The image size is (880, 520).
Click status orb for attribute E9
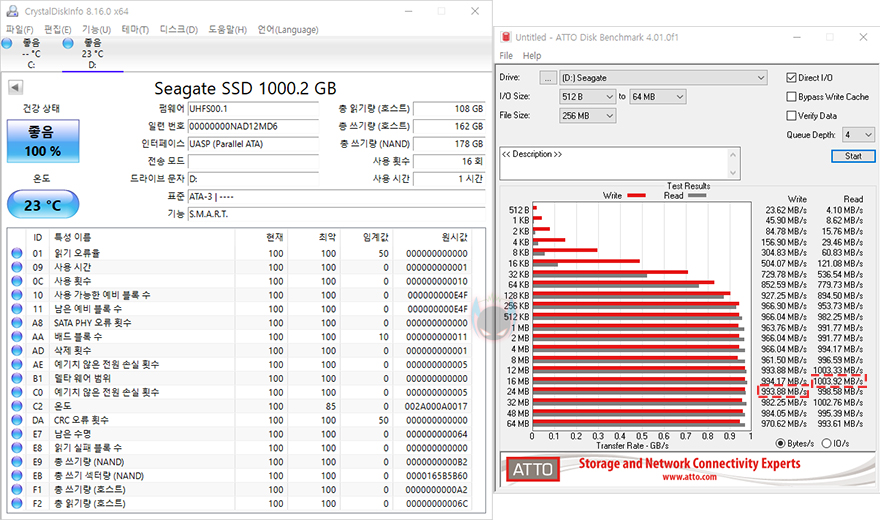coord(17,462)
